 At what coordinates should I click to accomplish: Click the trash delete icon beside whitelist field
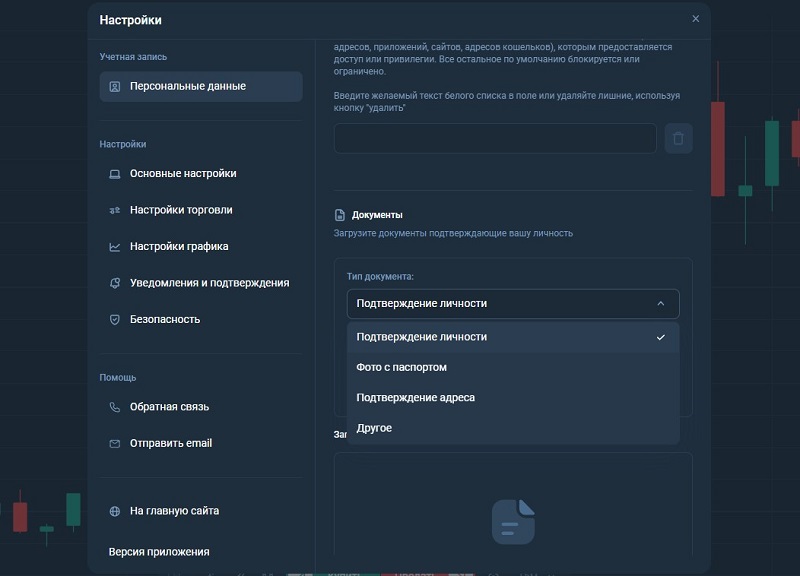678,139
